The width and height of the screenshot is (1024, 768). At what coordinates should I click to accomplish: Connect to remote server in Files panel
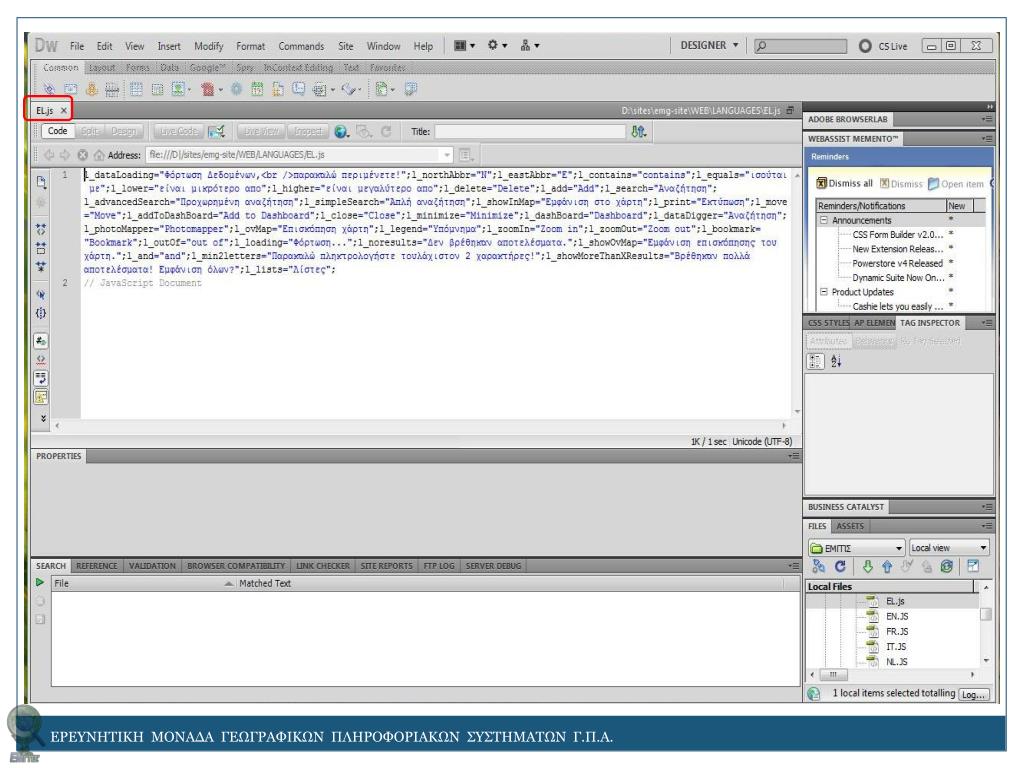click(818, 566)
